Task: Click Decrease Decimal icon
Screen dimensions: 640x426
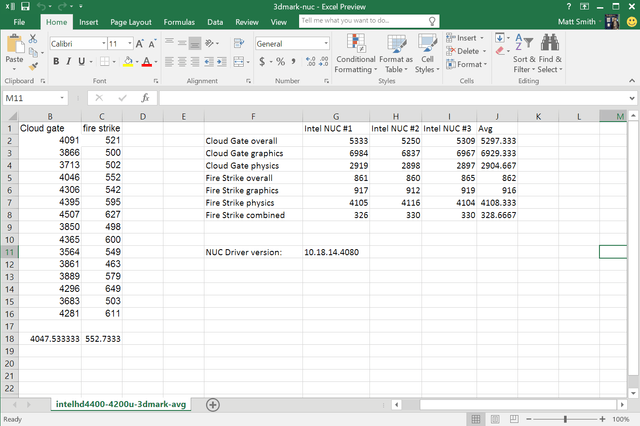Action: pos(324,62)
